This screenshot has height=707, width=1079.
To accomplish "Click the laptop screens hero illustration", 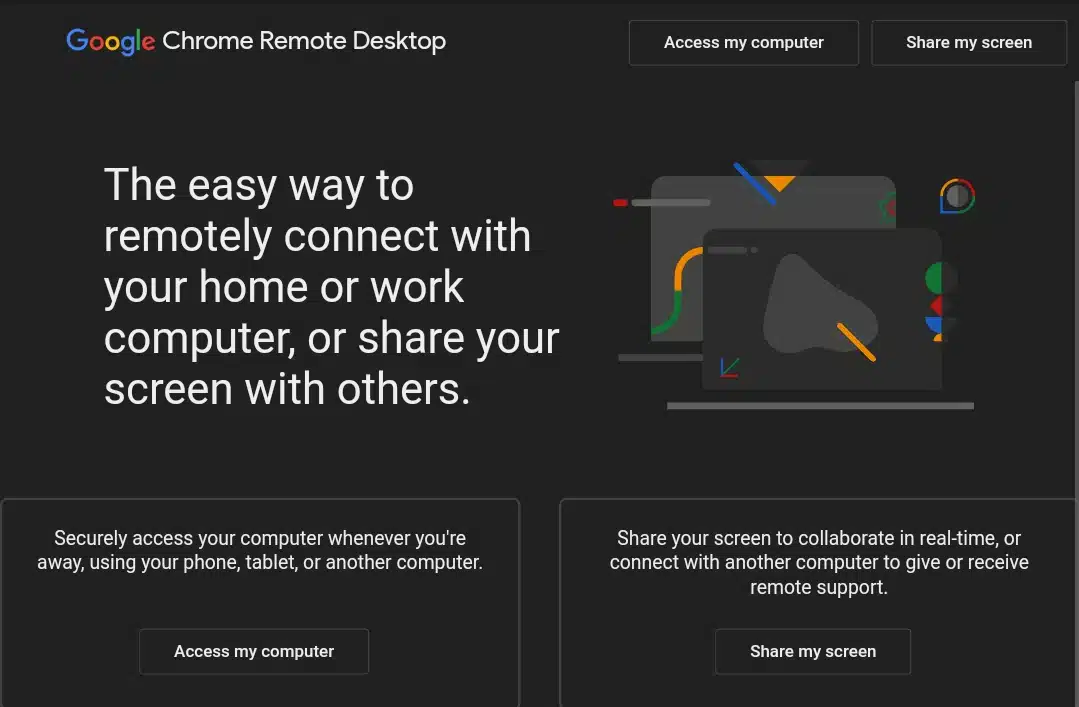I will click(x=794, y=286).
